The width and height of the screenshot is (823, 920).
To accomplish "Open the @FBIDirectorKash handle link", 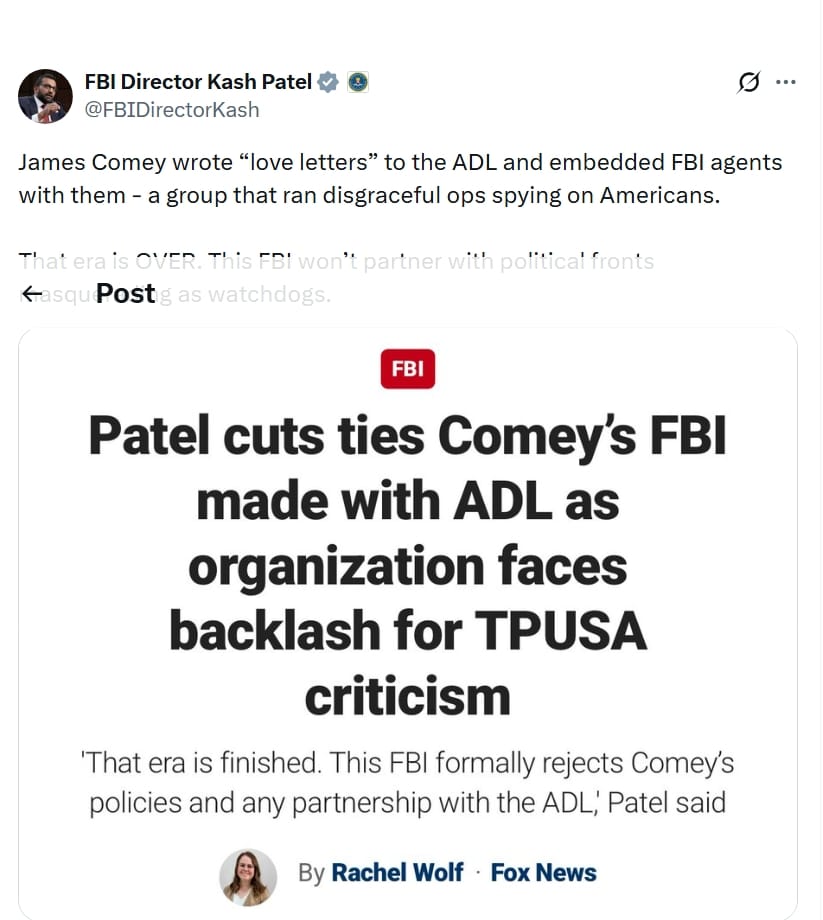I will point(171,110).
